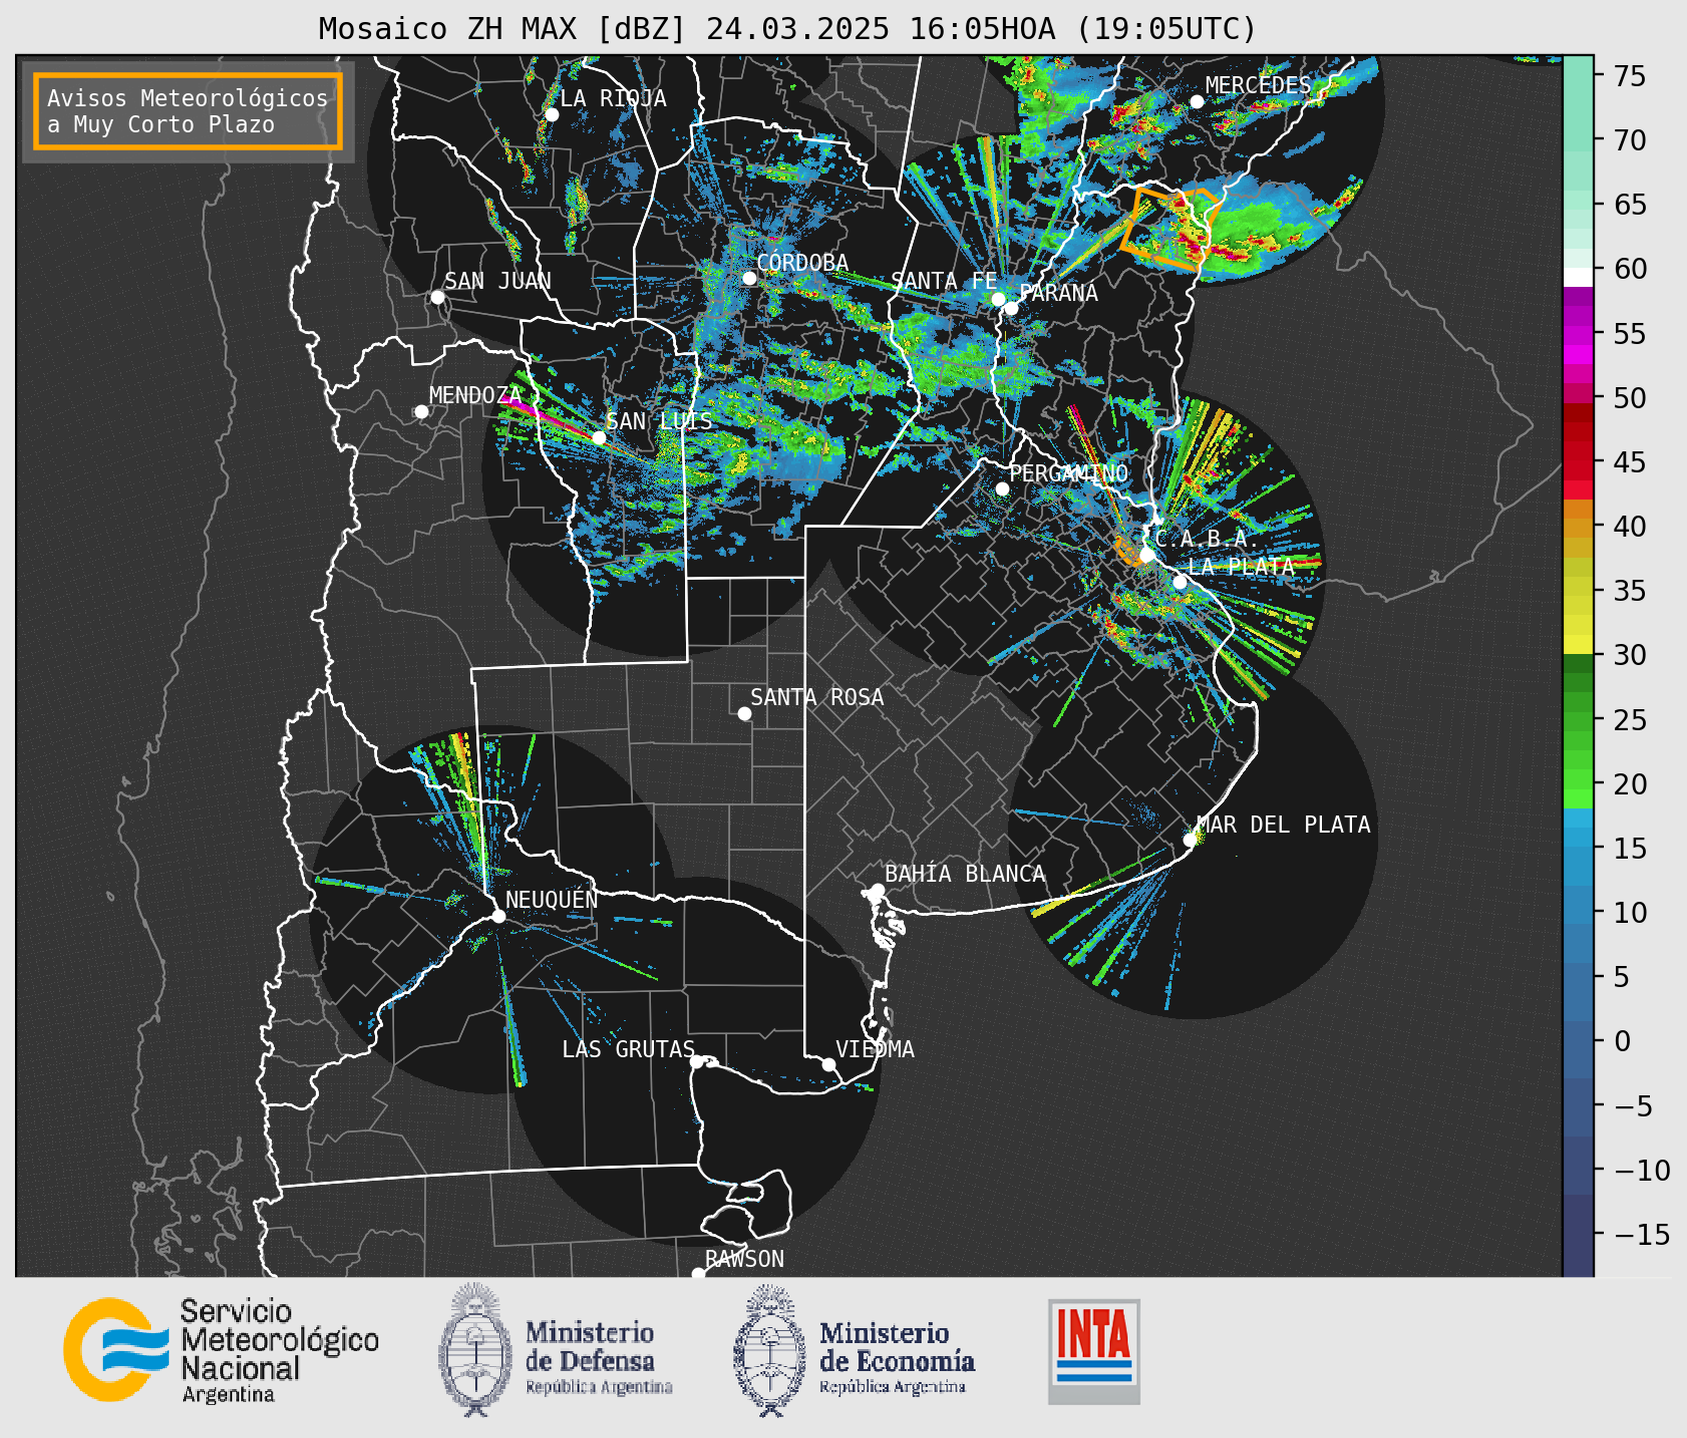Click the MAR DEL PLATA label text

(1284, 825)
